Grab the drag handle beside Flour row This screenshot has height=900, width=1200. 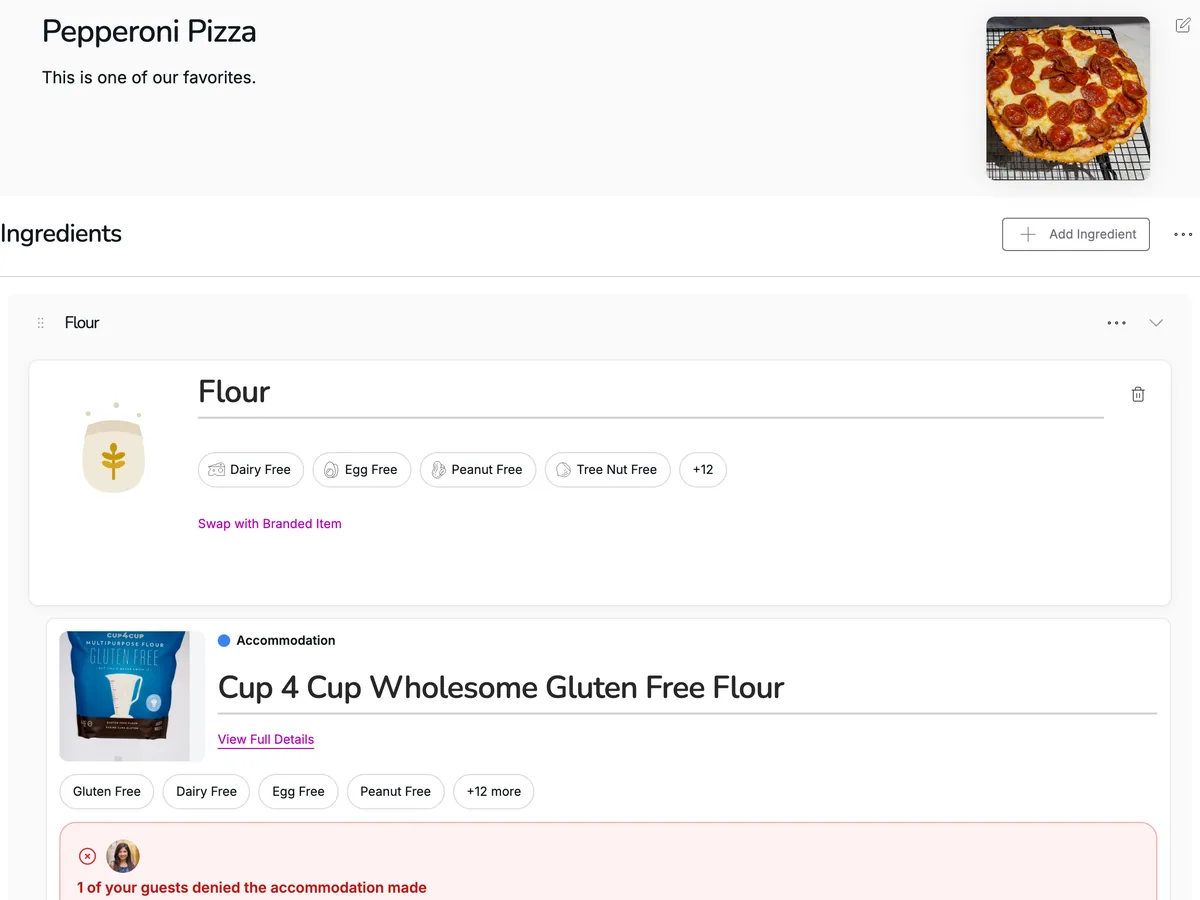(41, 323)
